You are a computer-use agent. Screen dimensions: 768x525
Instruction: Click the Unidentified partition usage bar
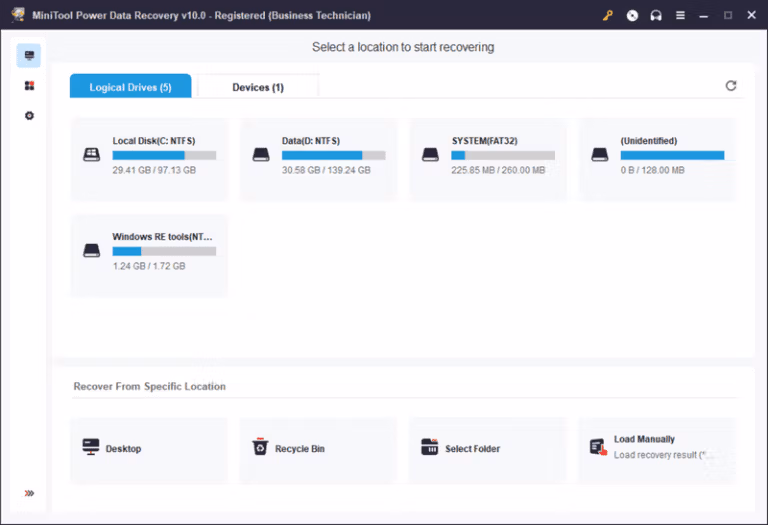point(672,155)
